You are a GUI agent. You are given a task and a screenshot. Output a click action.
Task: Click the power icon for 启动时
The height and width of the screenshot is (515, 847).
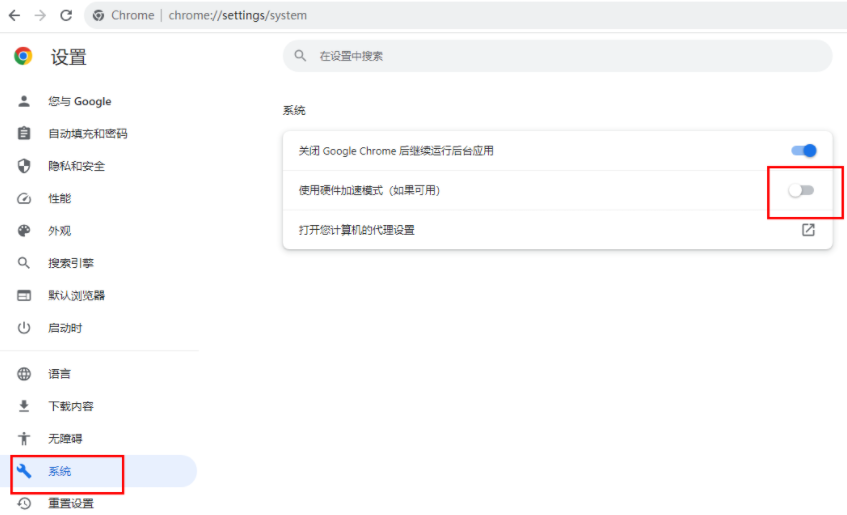click(x=24, y=328)
